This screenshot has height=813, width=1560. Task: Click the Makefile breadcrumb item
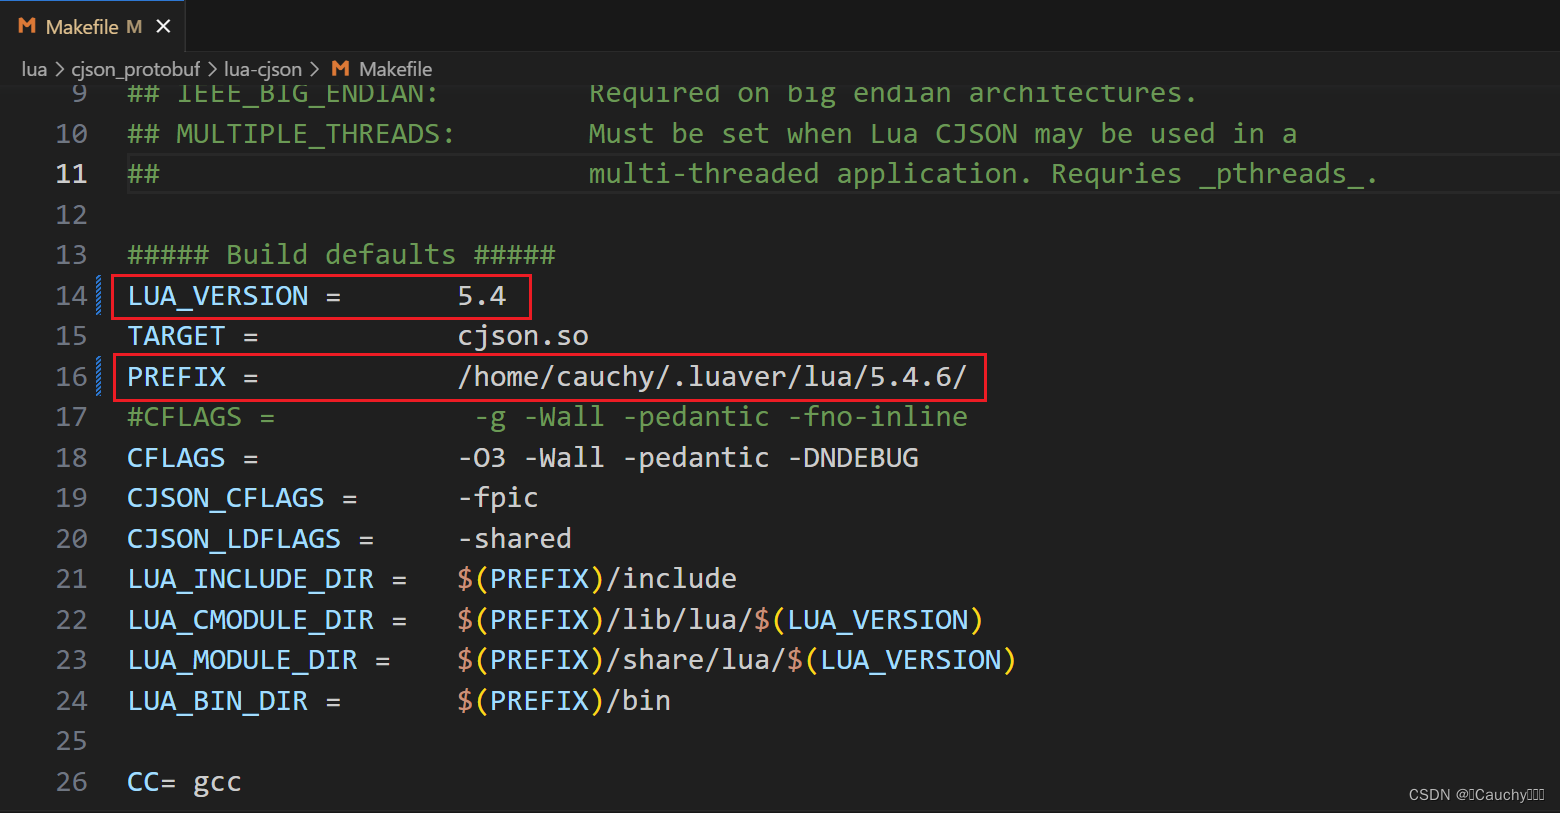click(x=395, y=69)
